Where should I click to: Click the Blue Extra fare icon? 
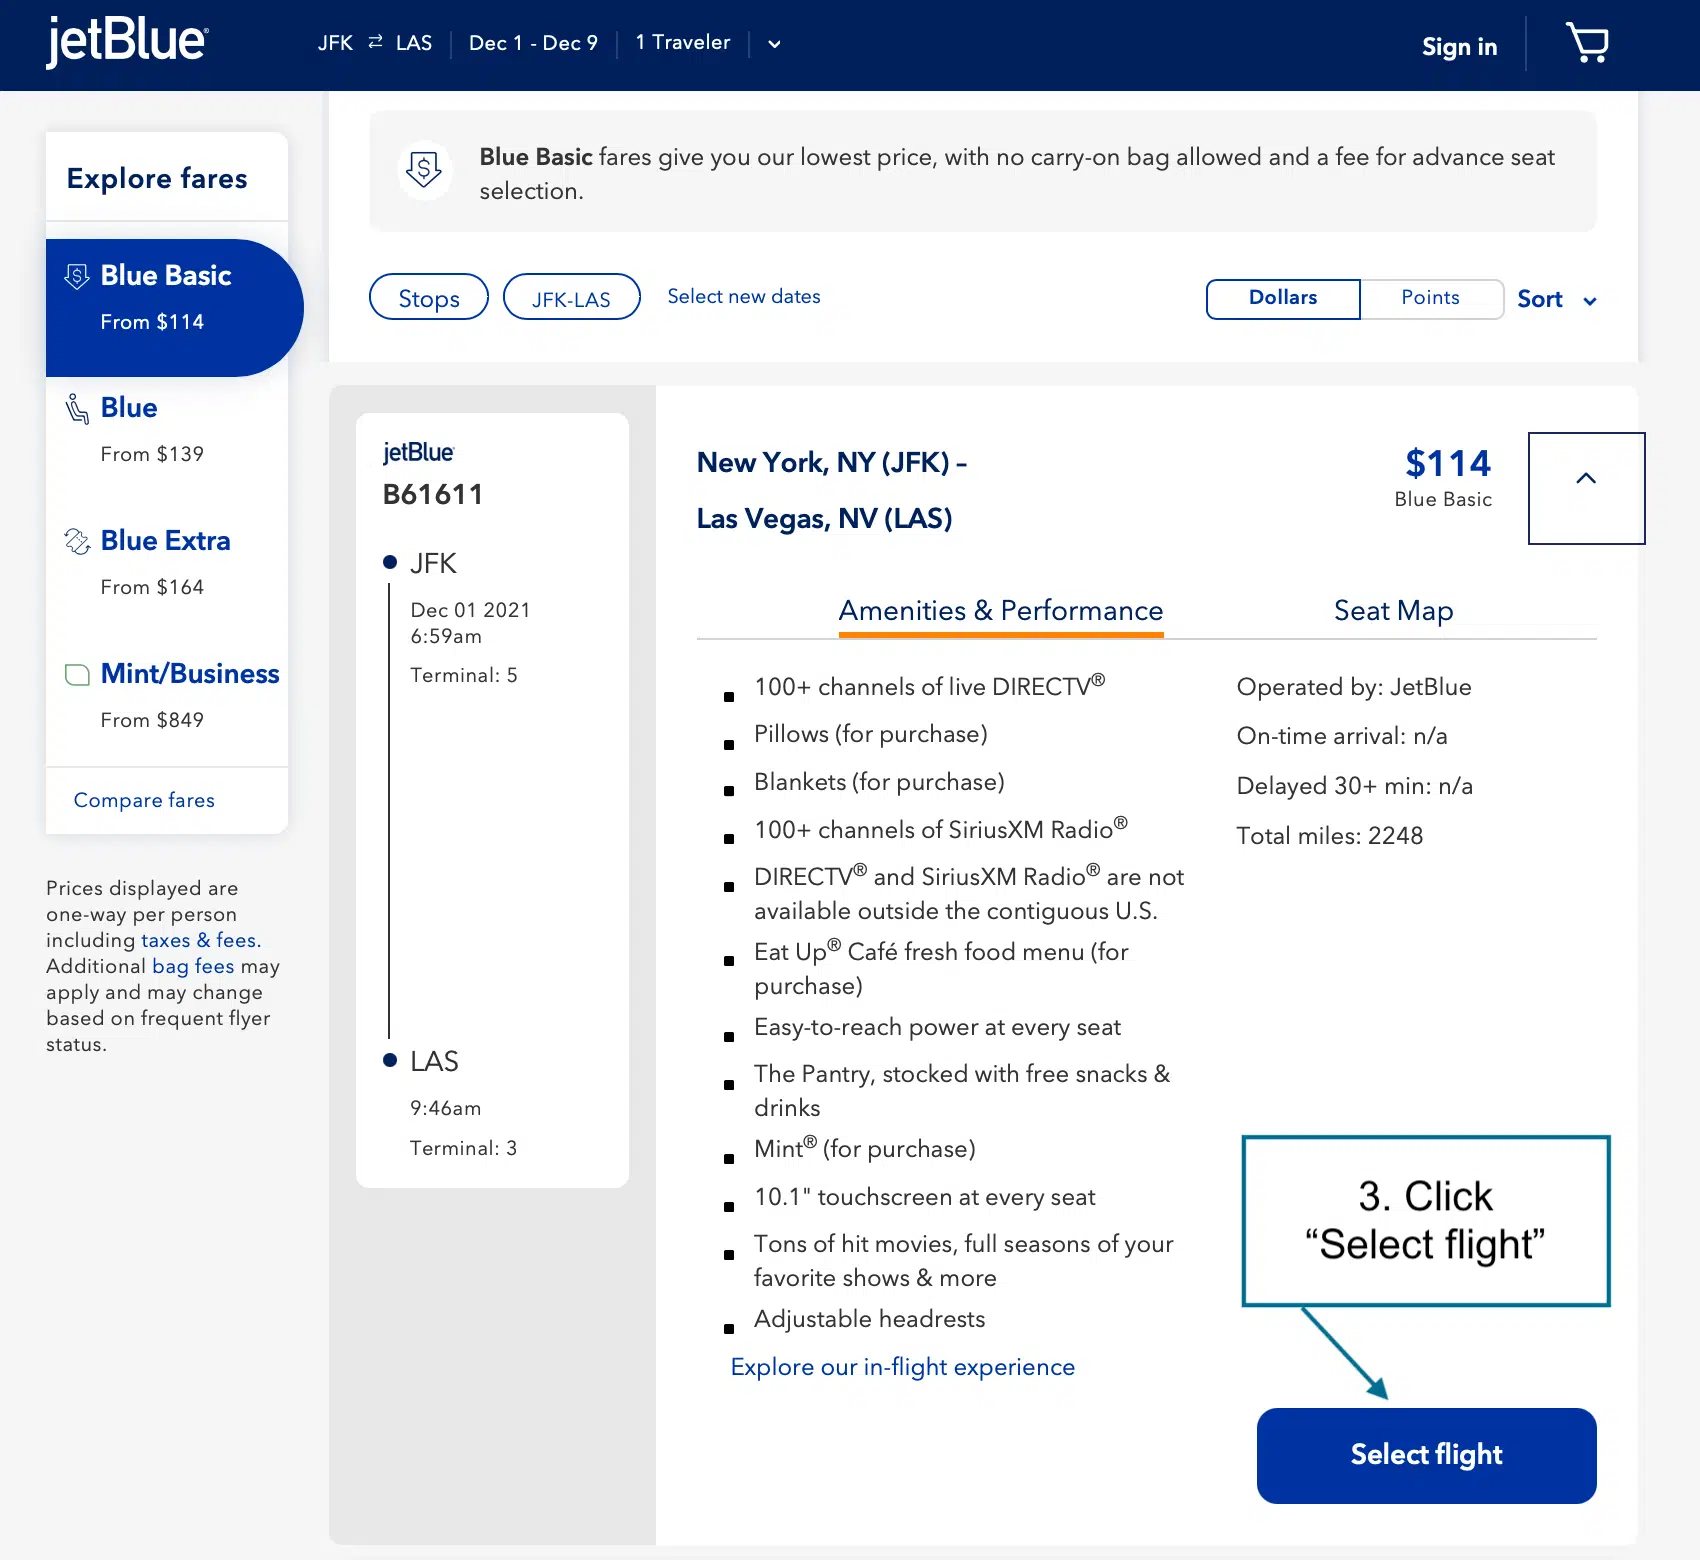(77, 541)
